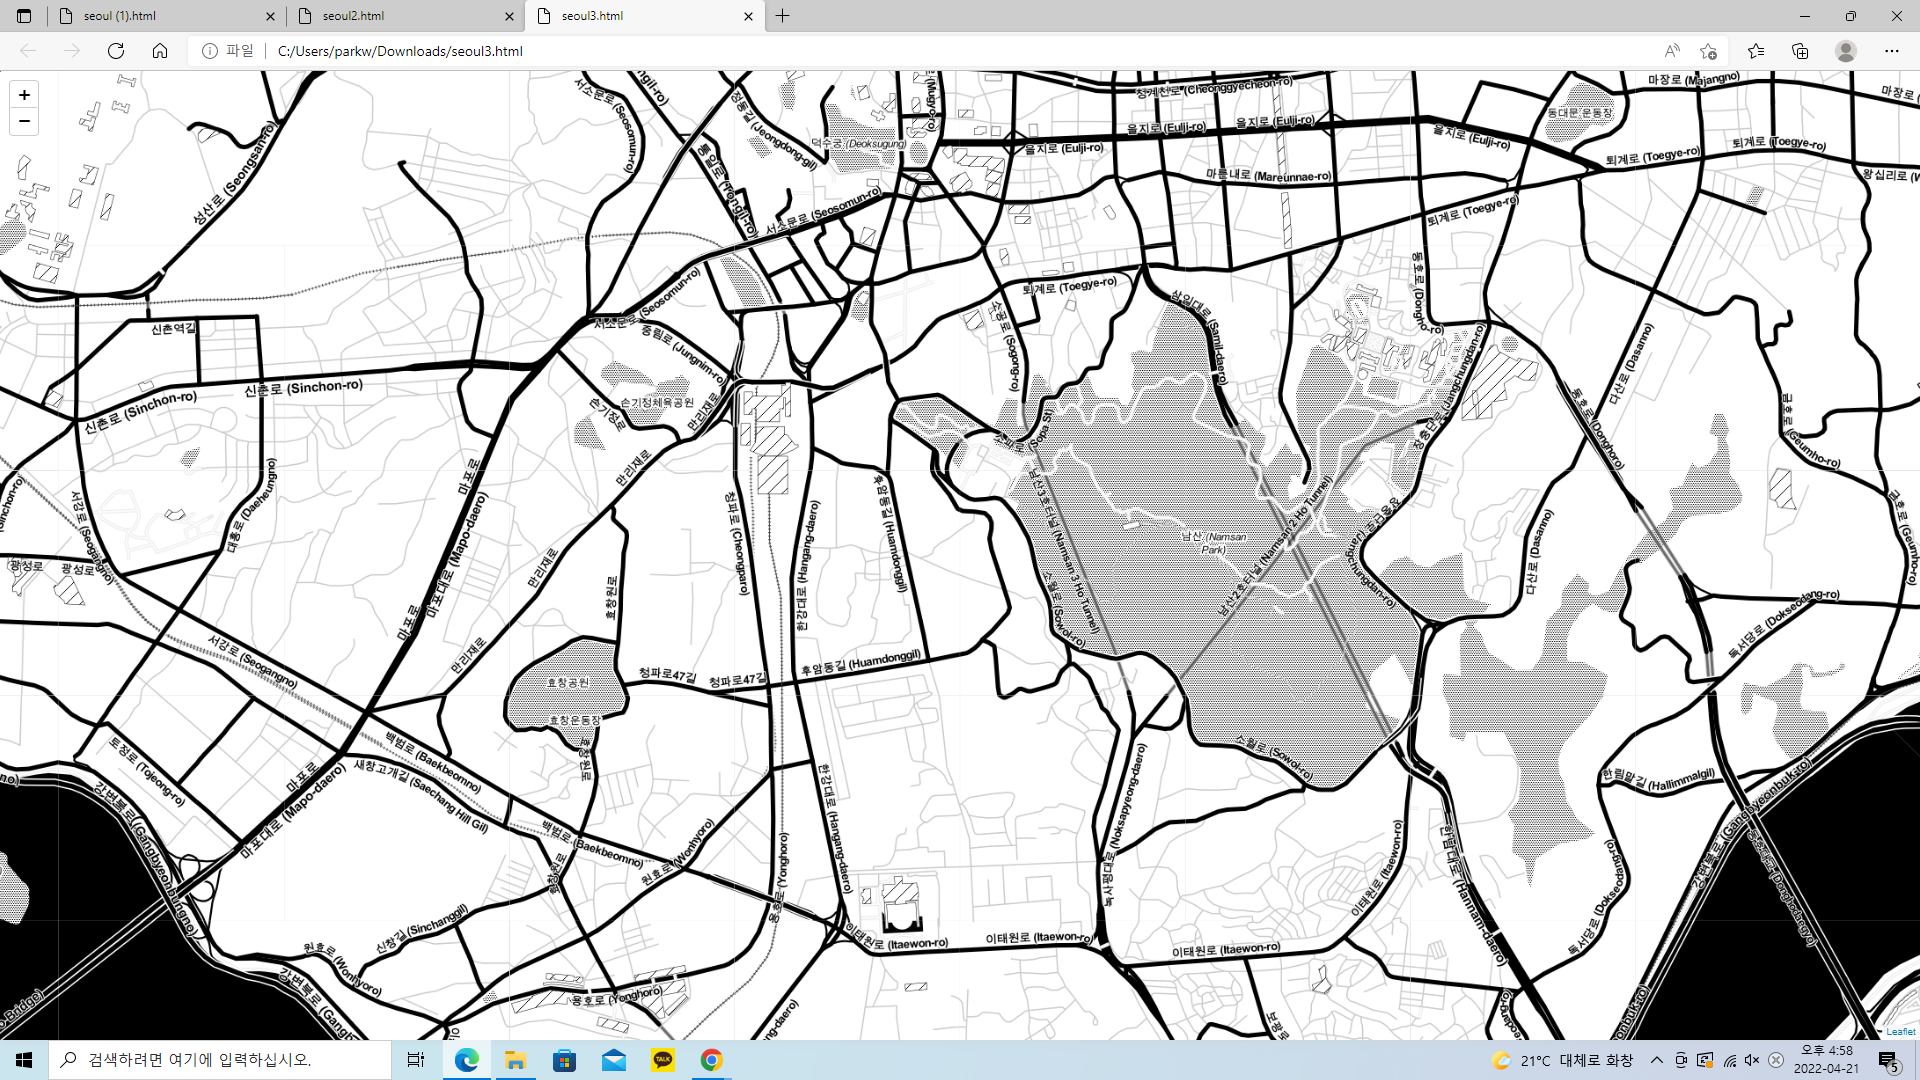The width and height of the screenshot is (1920, 1080).
Task: Zoom out on the map
Action: pos(24,121)
